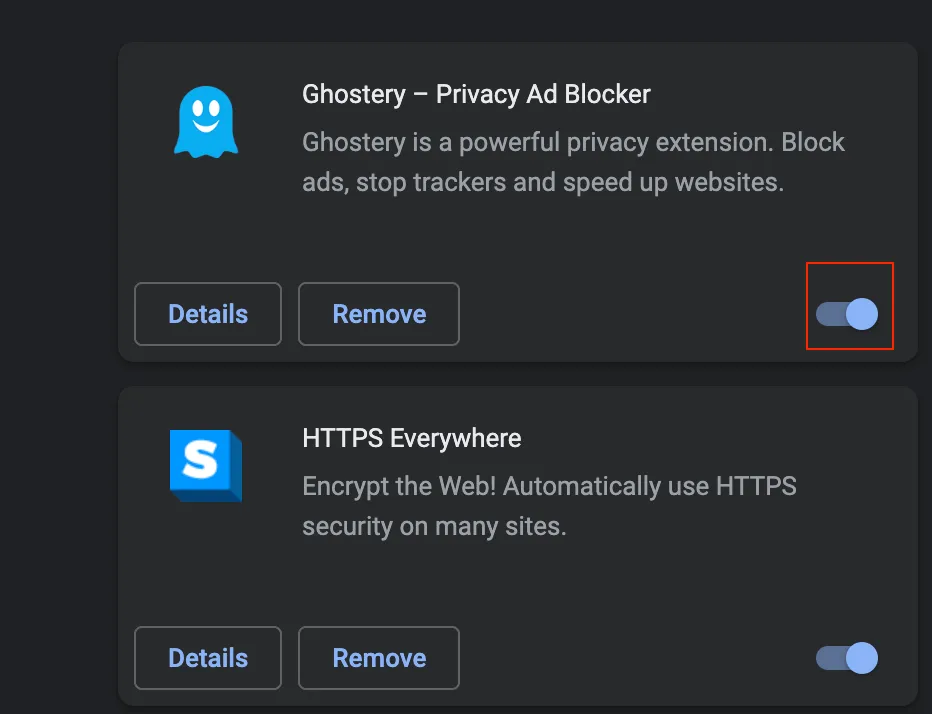Click the HTTPS Everywhere blue S icon

click(x=206, y=465)
